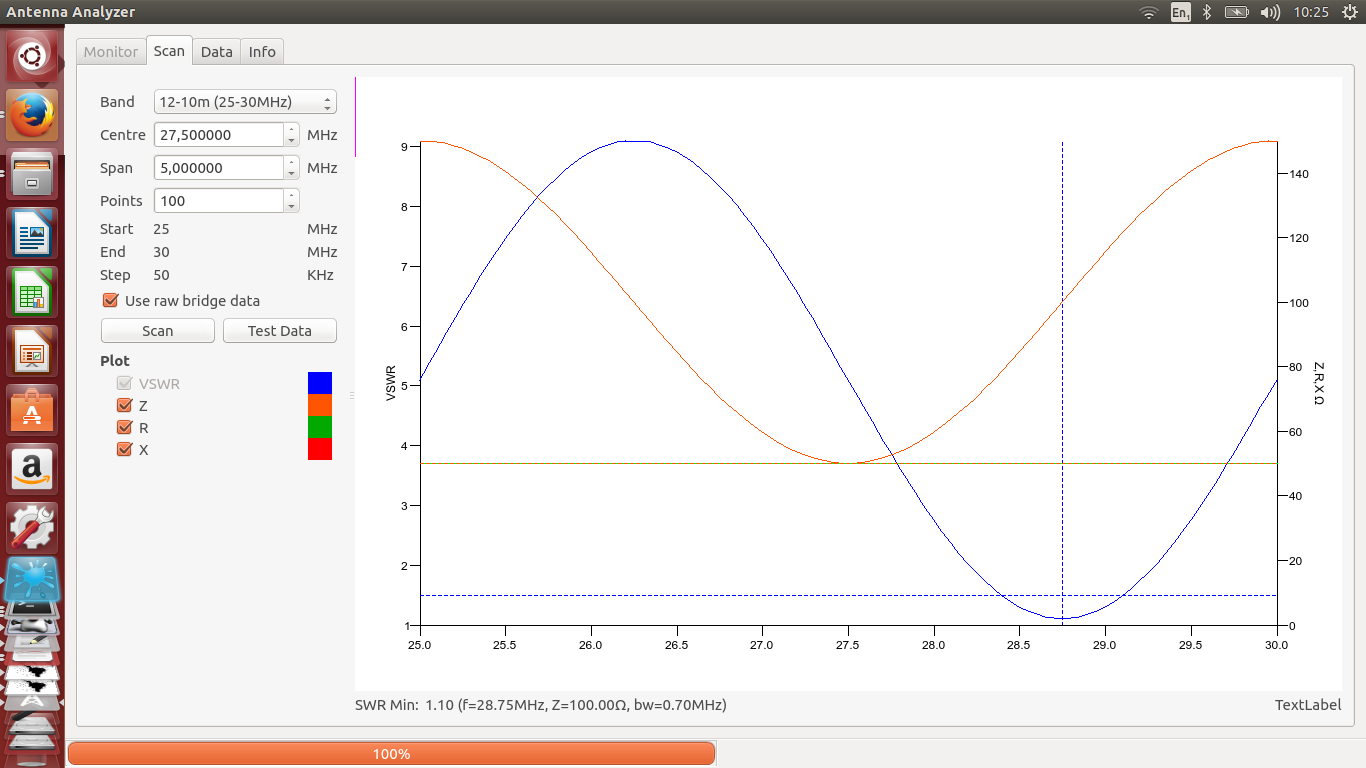Open Ubuntu Dash search launcher
The height and width of the screenshot is (768, 1366).
coord(32,56)
